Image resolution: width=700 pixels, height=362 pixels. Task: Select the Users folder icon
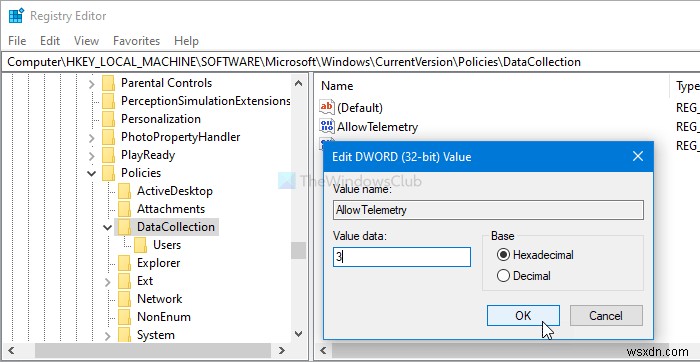click(x=141, y=245)
